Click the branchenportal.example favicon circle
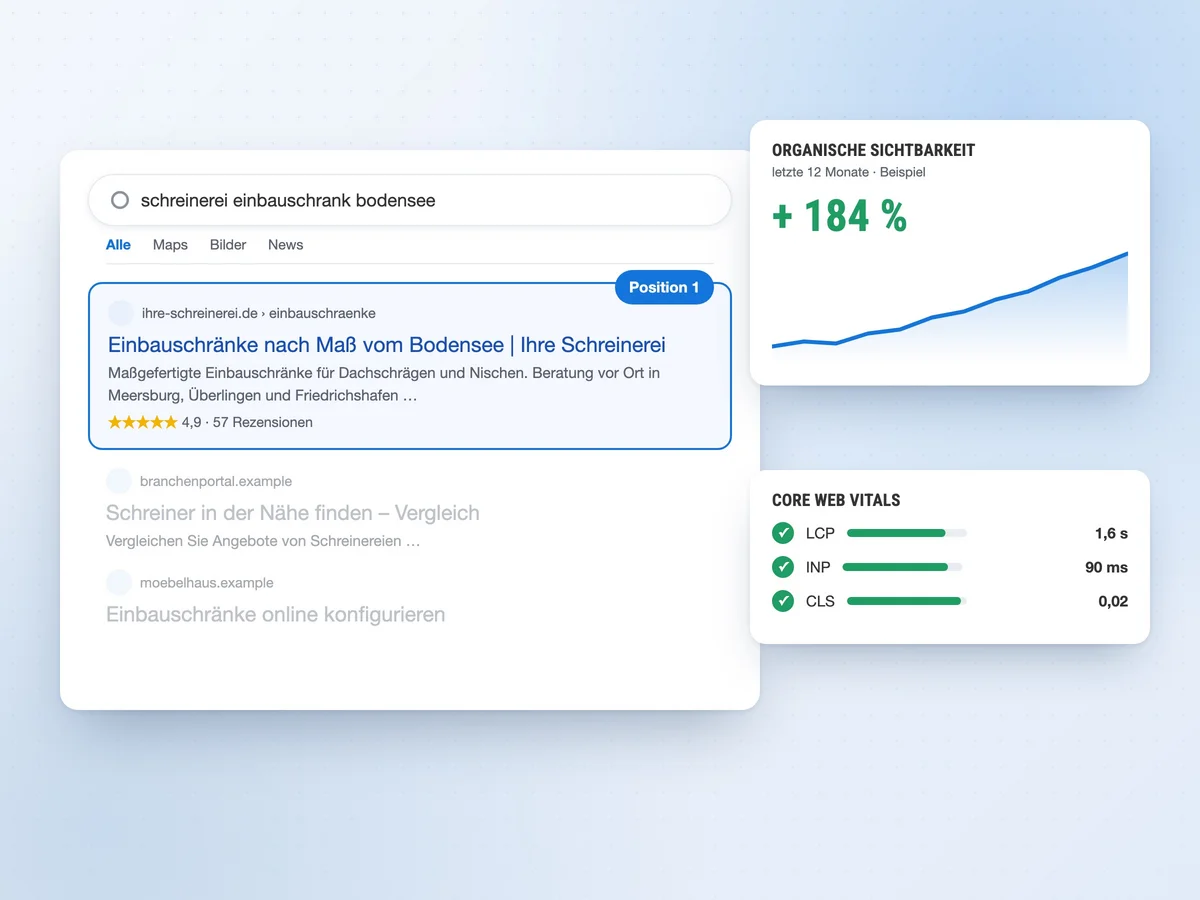The width and height of the screenshot is (1200, 900). (x=119, y=481)
